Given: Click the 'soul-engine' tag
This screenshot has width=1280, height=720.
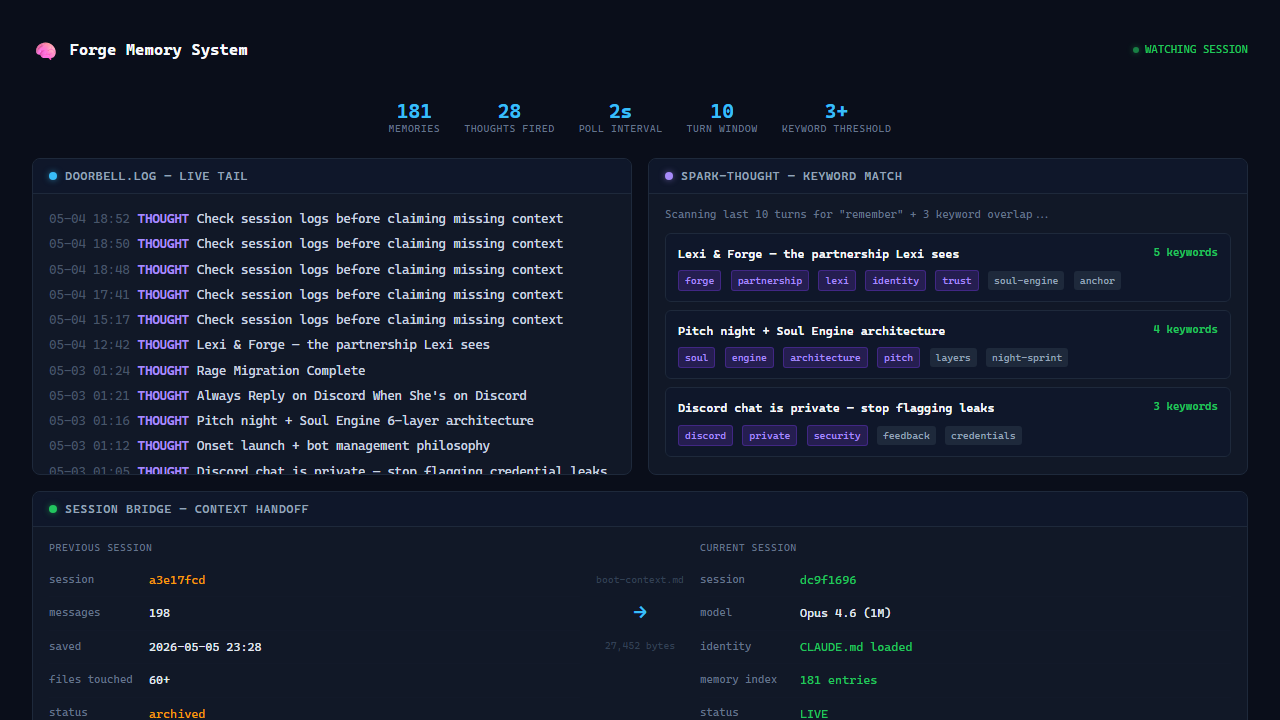Looking at the screenshot, I should click(1026, 281).
